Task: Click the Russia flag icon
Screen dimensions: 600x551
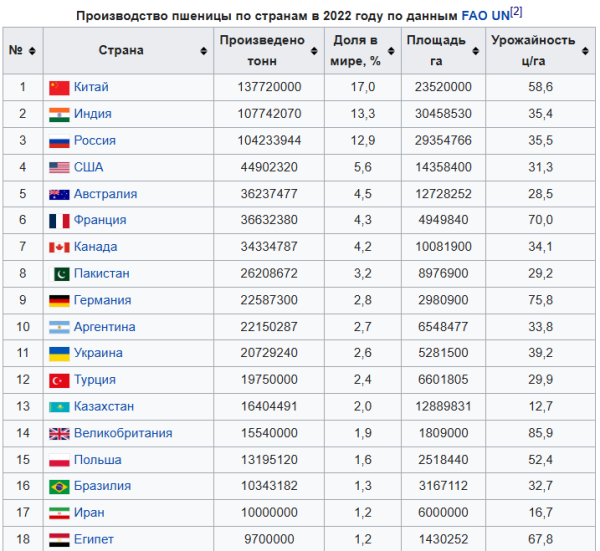Action: coord(59,141)
